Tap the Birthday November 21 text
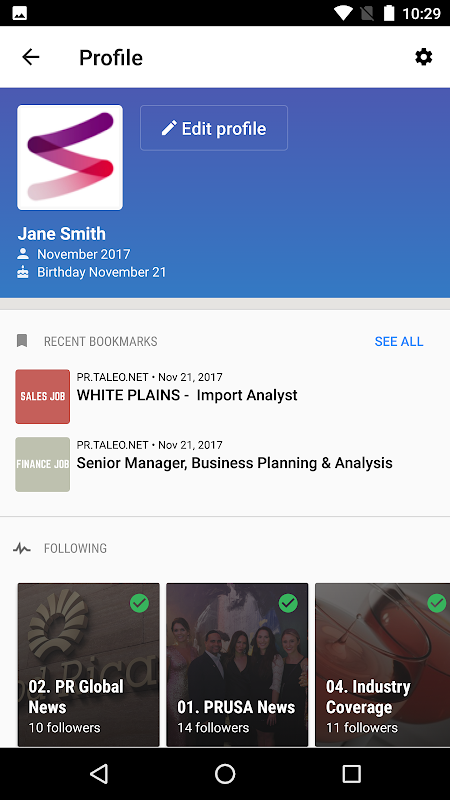 point(102,272)
